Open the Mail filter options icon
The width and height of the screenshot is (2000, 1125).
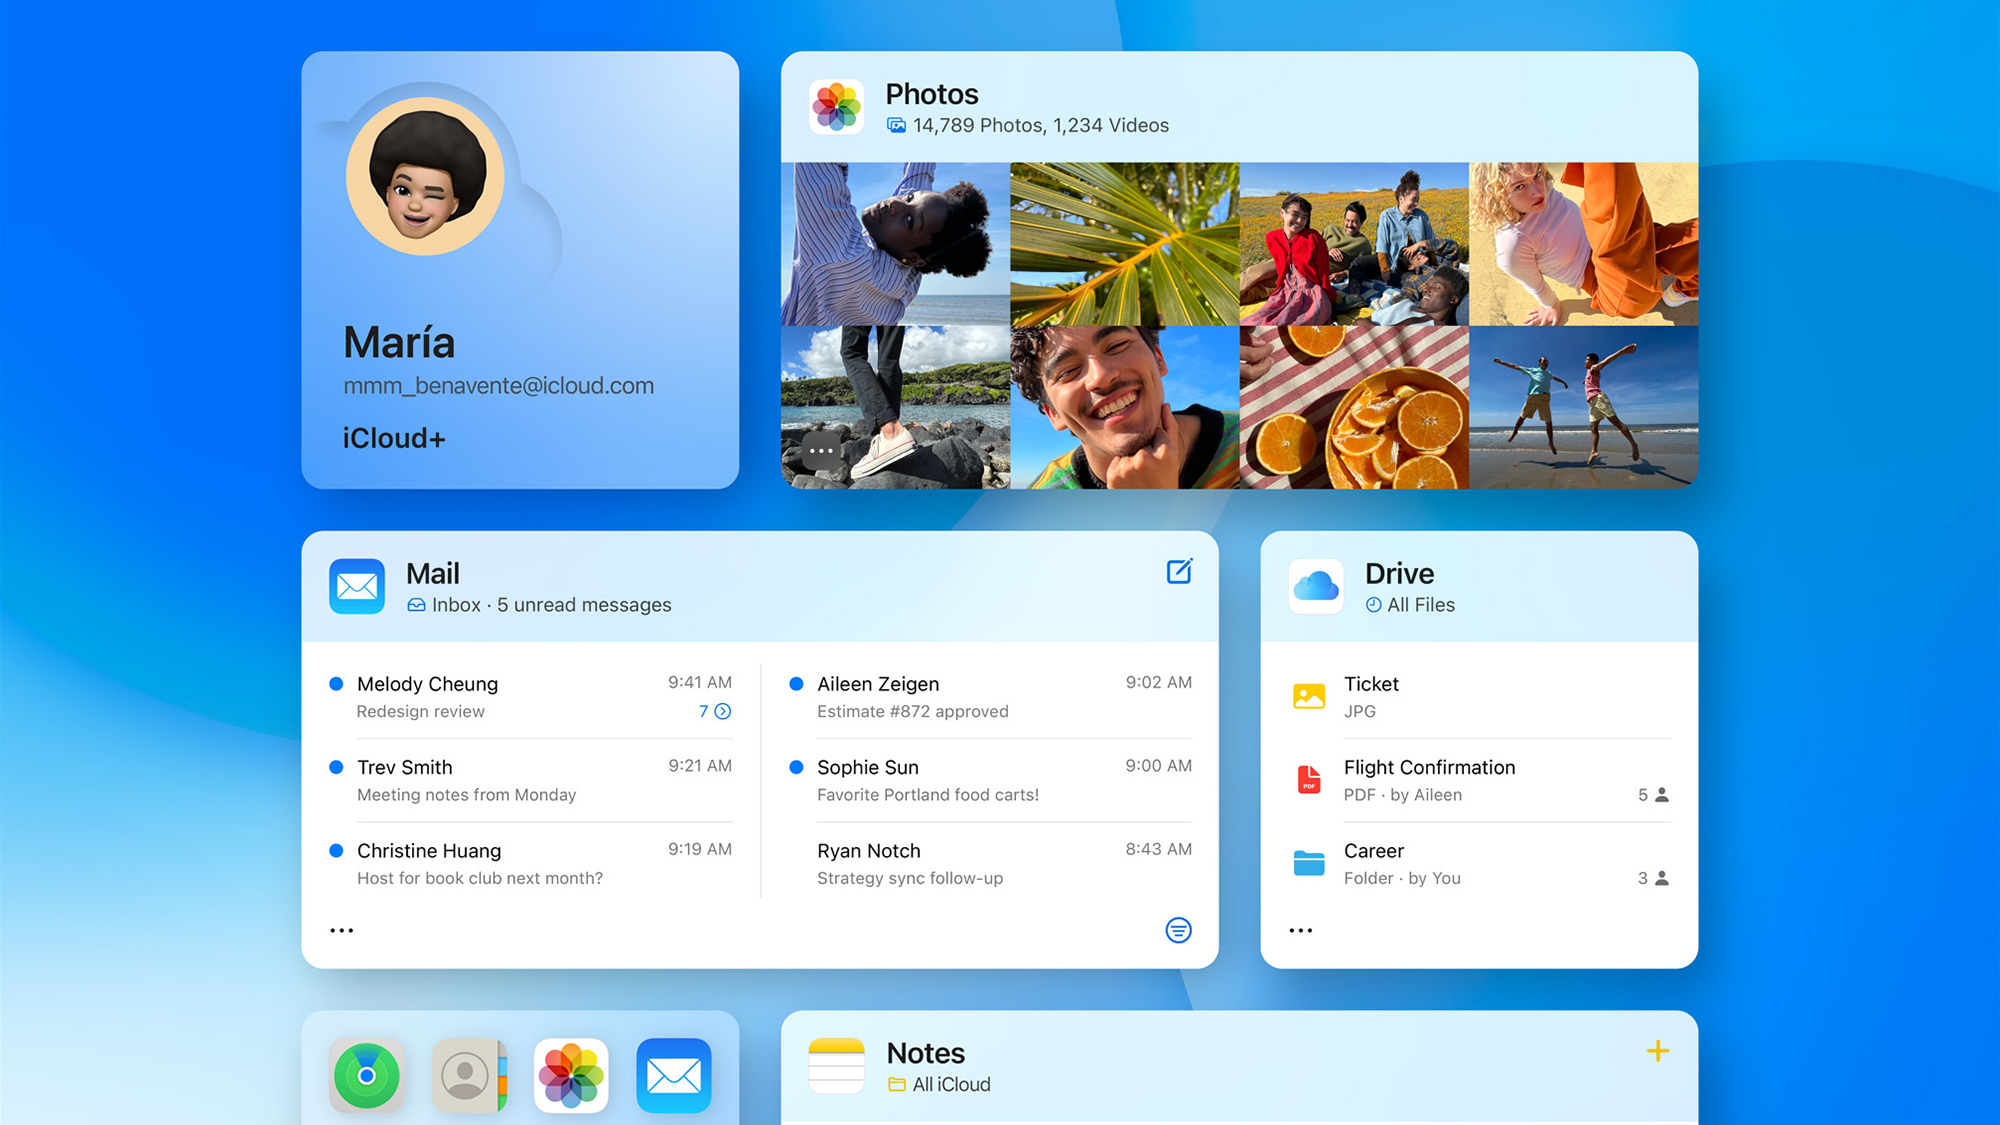(1178, 930)
